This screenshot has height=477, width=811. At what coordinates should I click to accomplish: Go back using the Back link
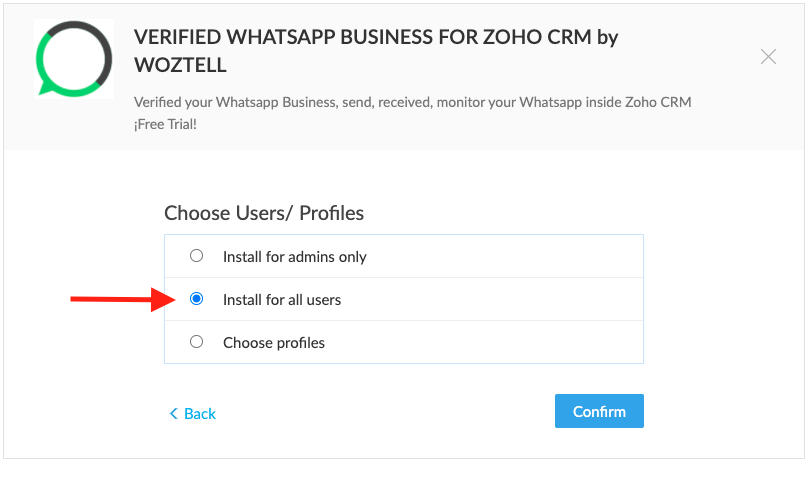192,413
